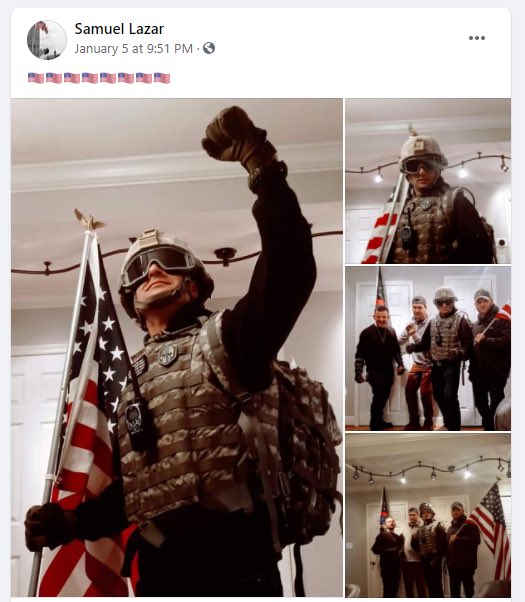Open the helmet and goggles close-up thumbnail
Image resolution: width=525 pixels, height=602 pixels.
click(x=428, y=181)
